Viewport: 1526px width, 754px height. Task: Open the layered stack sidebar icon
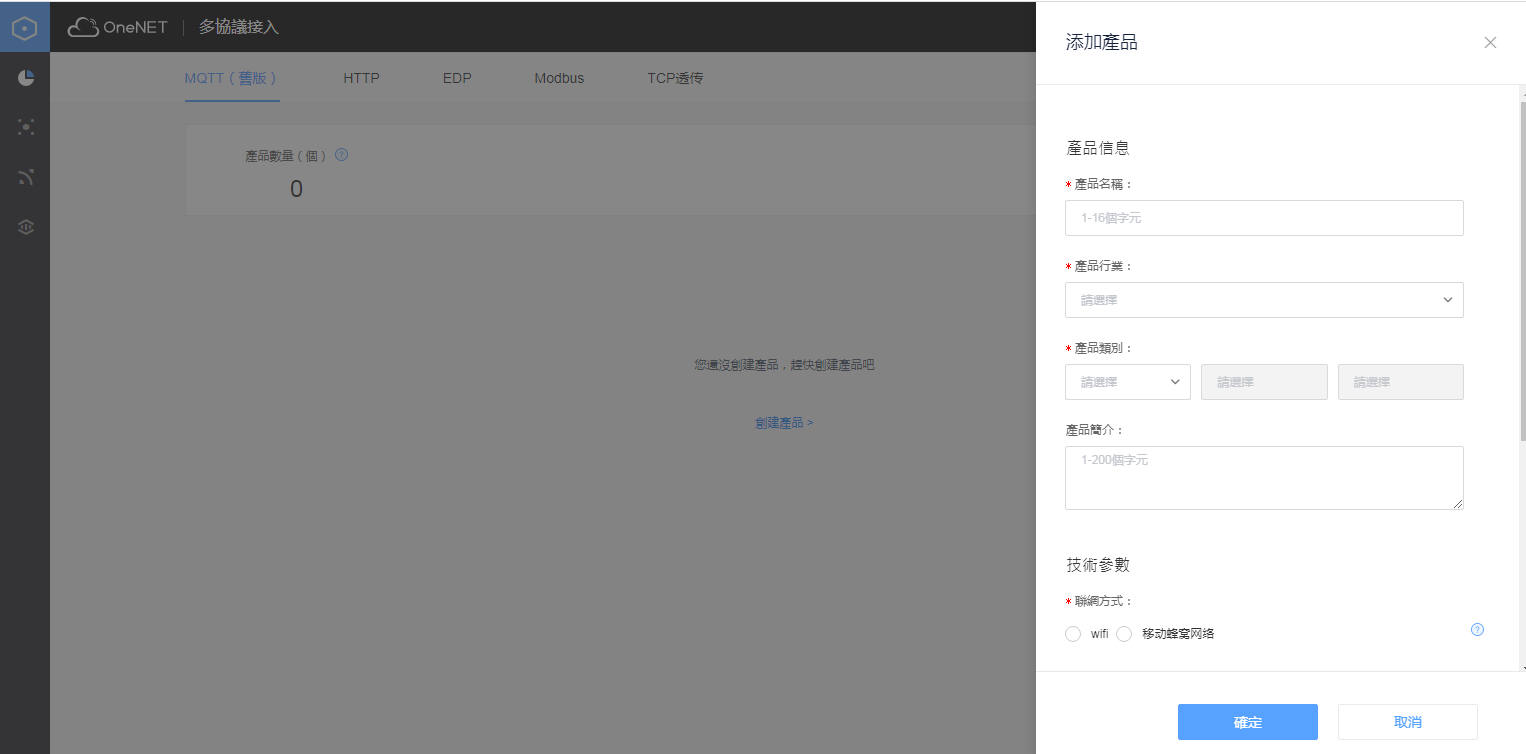tap(26, 227)
